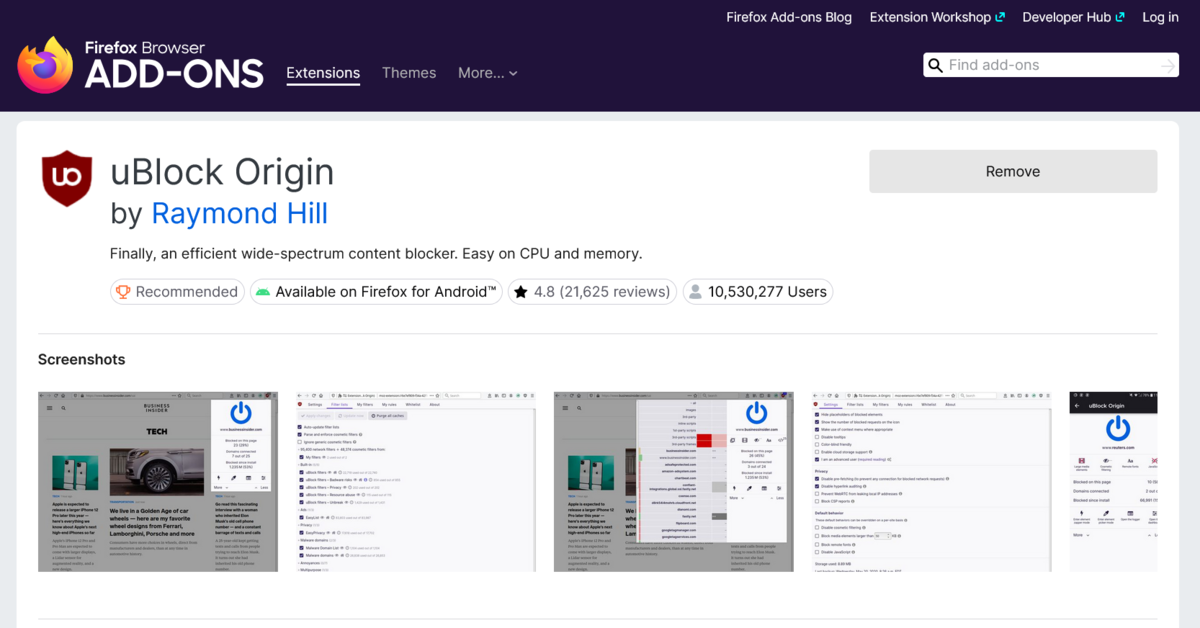Screen dimensions: 1200x628
Task: Click the star rating icon
Action: tap(520, 292)
